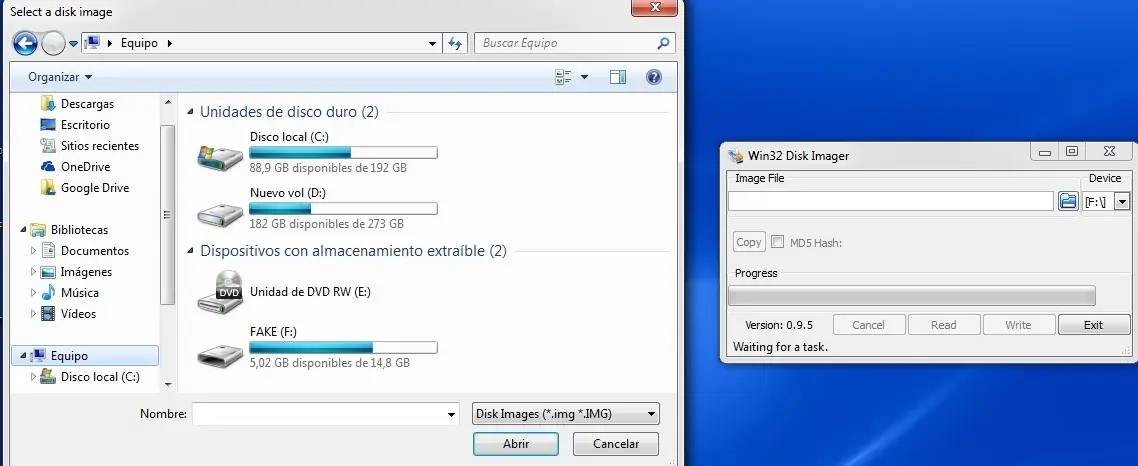Image resolution: width=1138 pixels, height=466 pixels.
Task: Open the recent pages dropdown arrow
Action: [x=73, y=44]
